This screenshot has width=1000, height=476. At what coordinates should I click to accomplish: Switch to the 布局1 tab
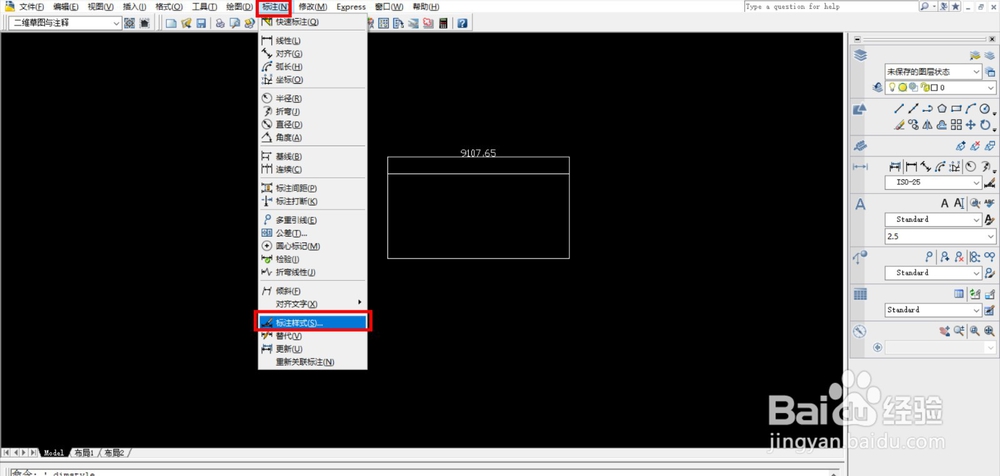(84, 453)
